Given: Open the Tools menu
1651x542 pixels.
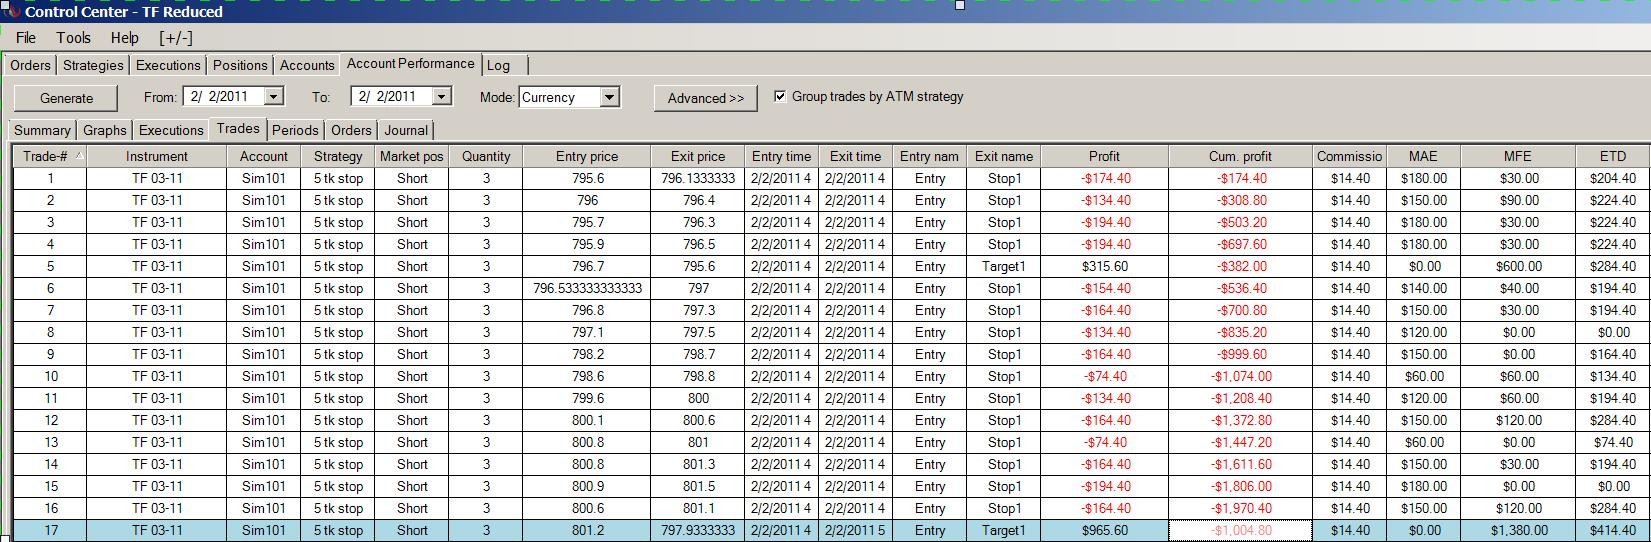Looking at the screenshot, I should [x=73, y=38].
